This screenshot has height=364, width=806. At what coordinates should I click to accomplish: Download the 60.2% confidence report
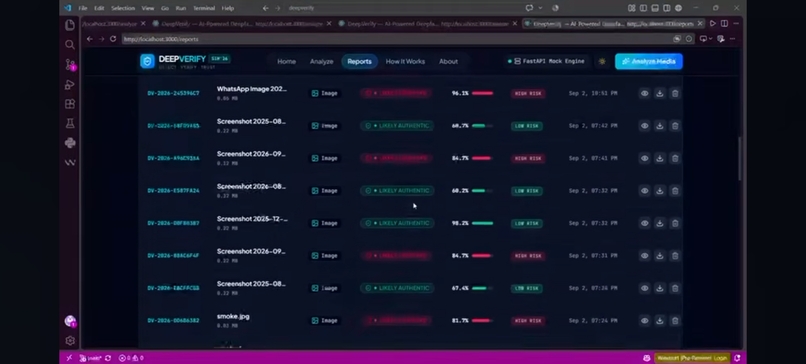click(660, 191)
